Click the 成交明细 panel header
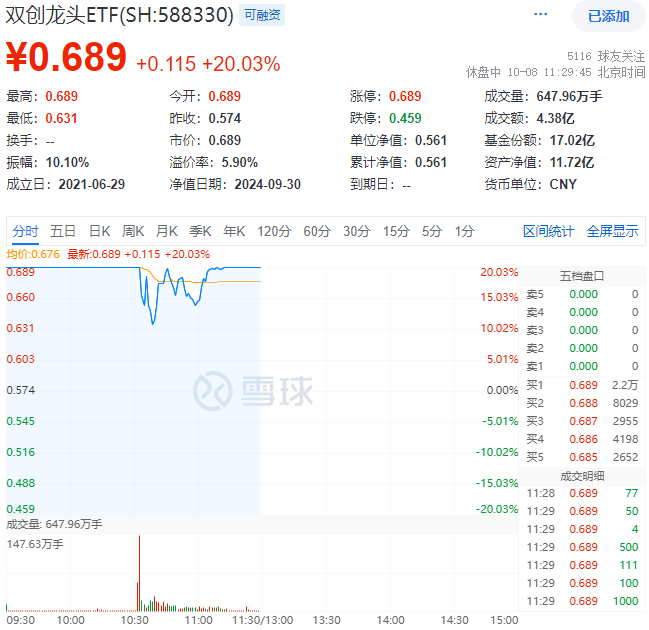 click(x=582, y=476)
